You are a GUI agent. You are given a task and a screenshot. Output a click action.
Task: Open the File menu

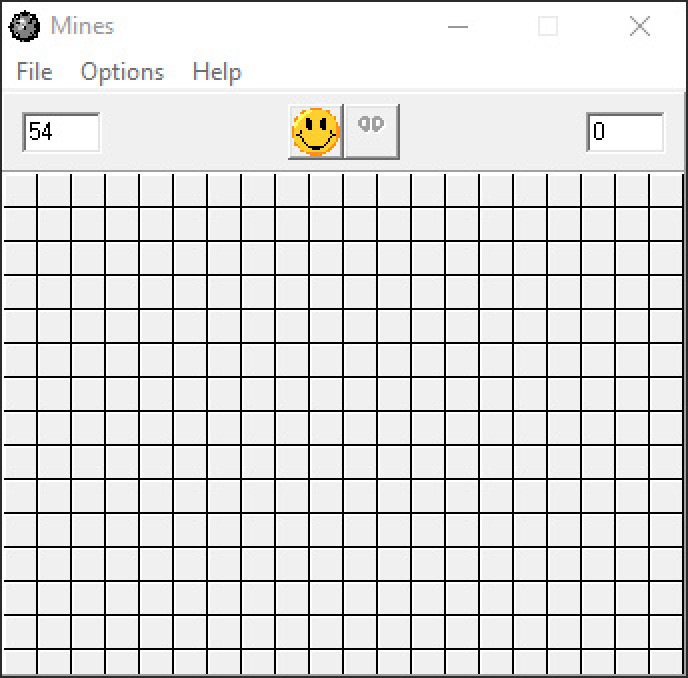34,72
